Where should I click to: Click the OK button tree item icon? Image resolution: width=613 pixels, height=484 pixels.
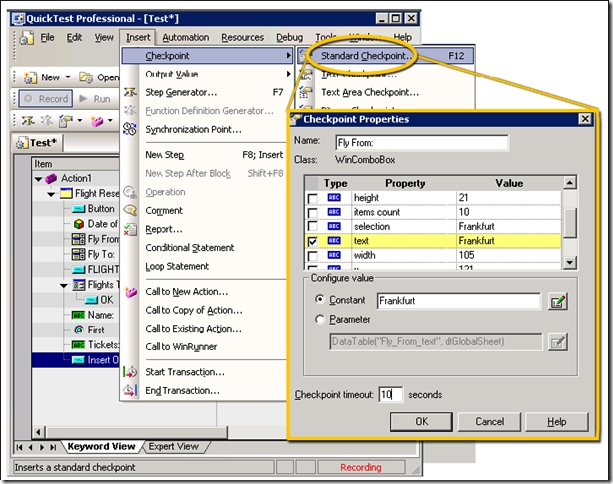point(91,300)
